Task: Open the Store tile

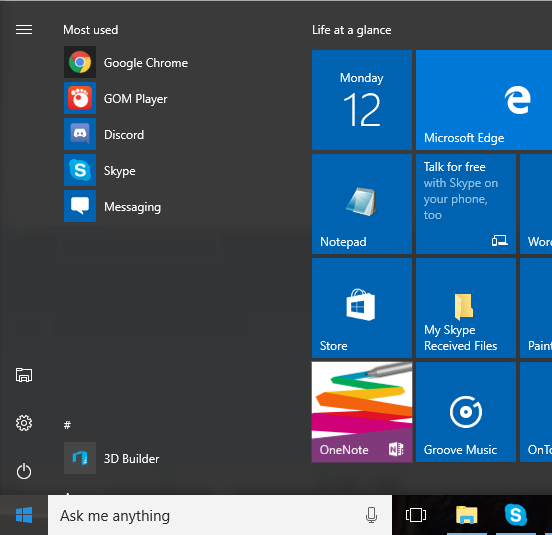Action: tap(362, 308)
